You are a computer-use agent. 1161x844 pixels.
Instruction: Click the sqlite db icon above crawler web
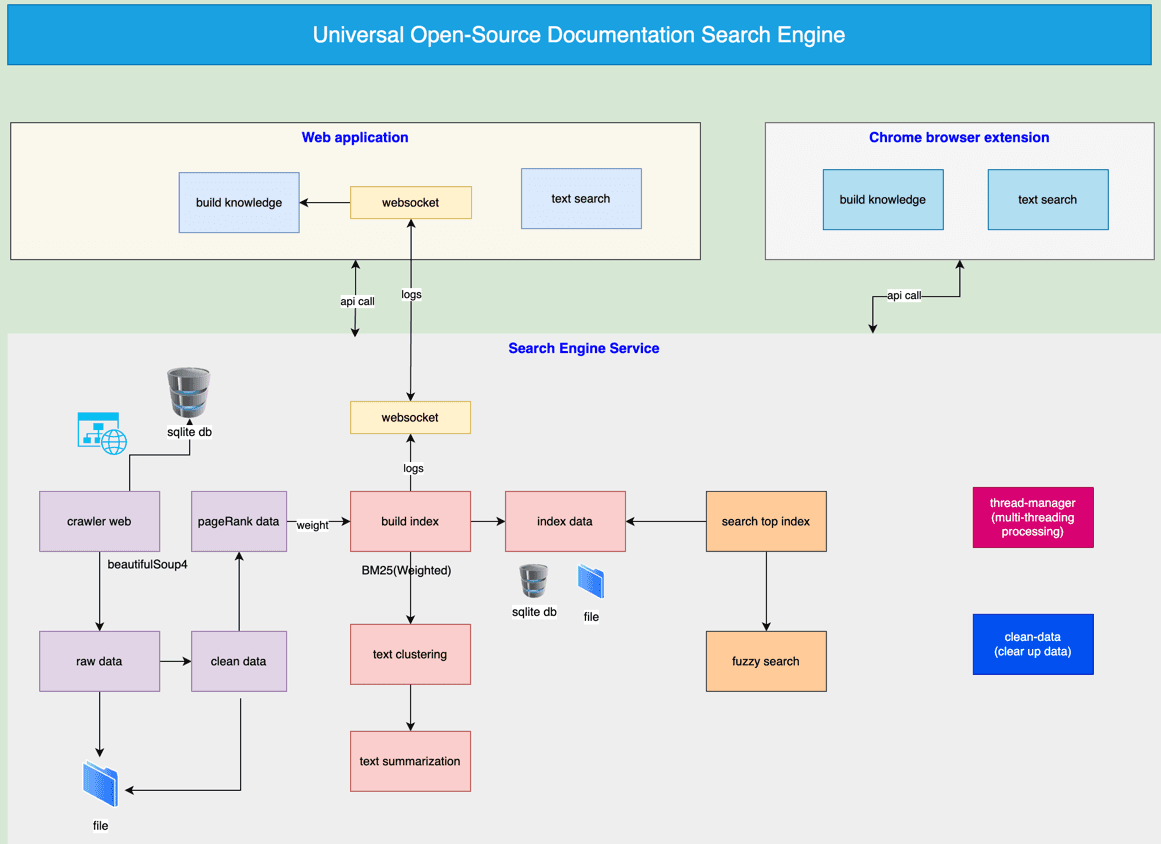[x=189, y=392]
